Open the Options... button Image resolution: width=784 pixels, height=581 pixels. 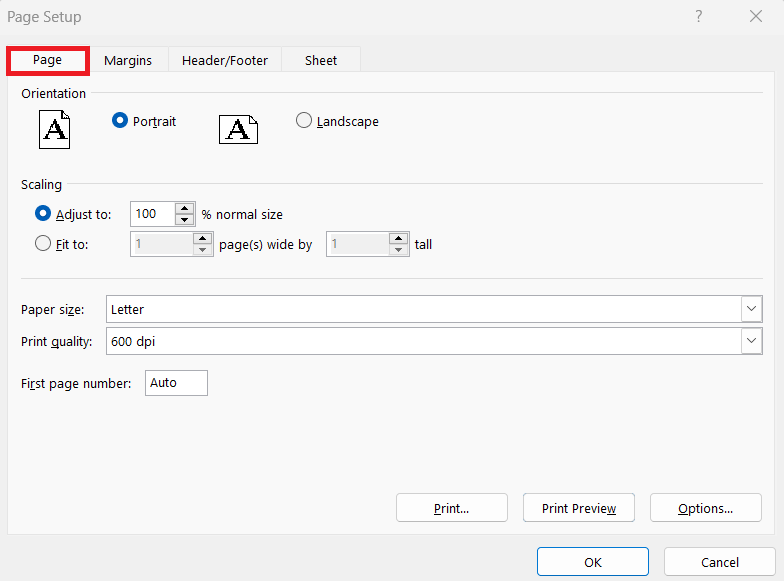point(706,508)
